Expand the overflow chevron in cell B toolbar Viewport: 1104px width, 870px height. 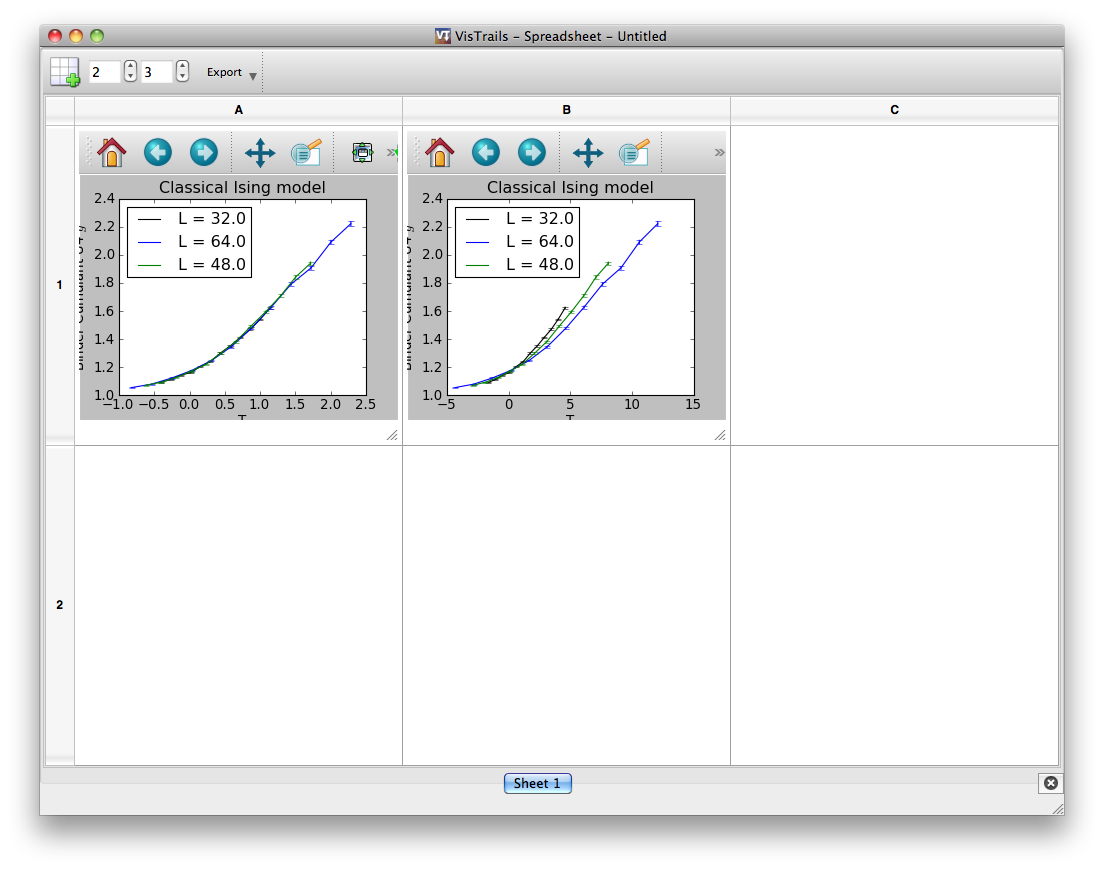(x=719, y=153)
